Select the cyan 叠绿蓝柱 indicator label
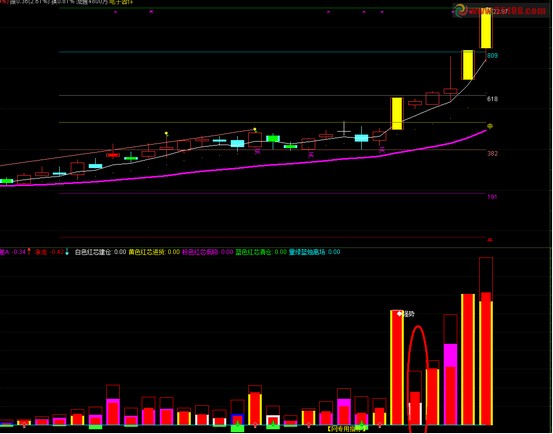 pyautogui.click(x=307, y=252)
